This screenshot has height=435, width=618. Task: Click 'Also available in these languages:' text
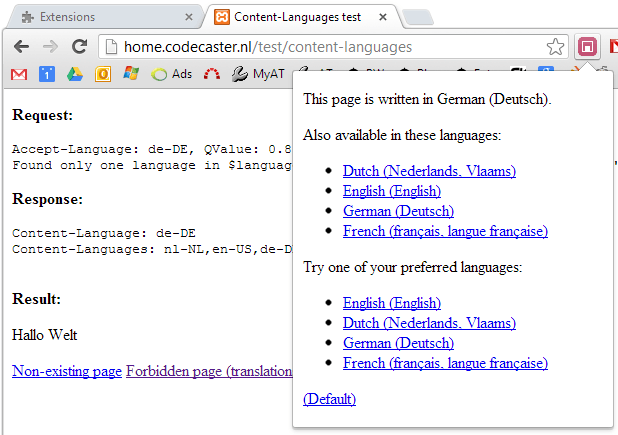(x=402, y=135)
